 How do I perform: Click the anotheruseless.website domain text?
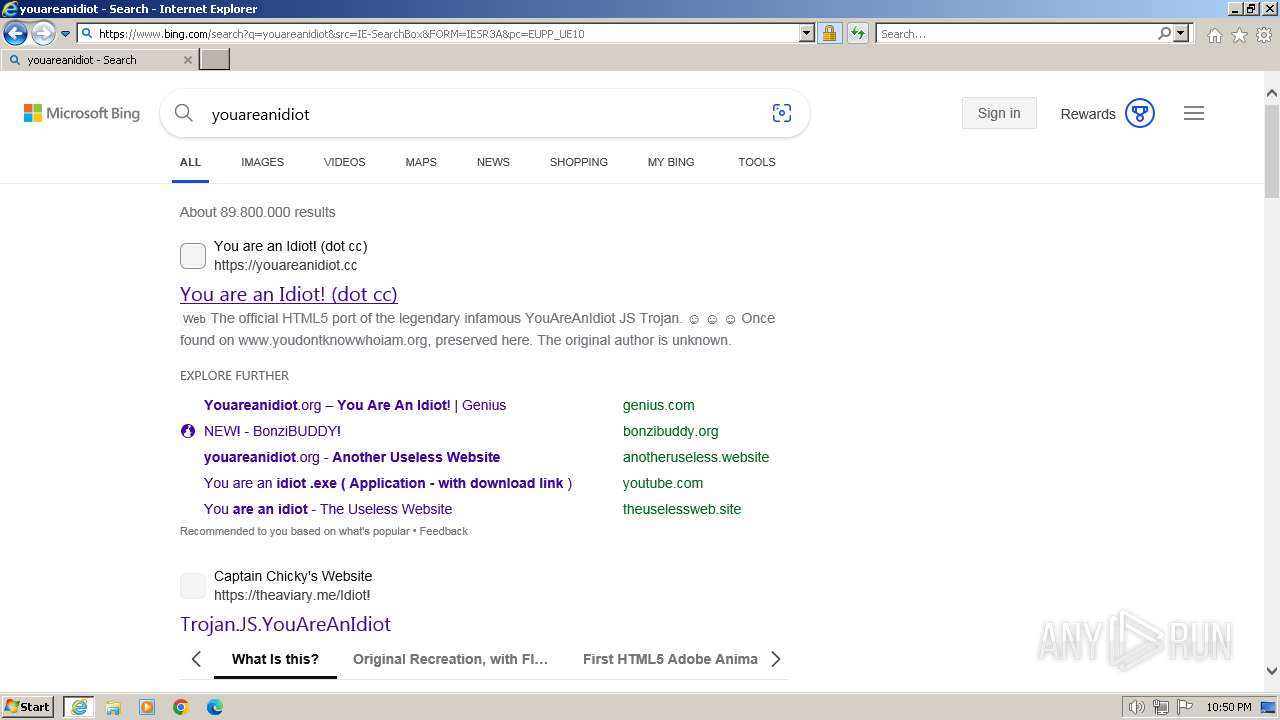tap(696, 457)
